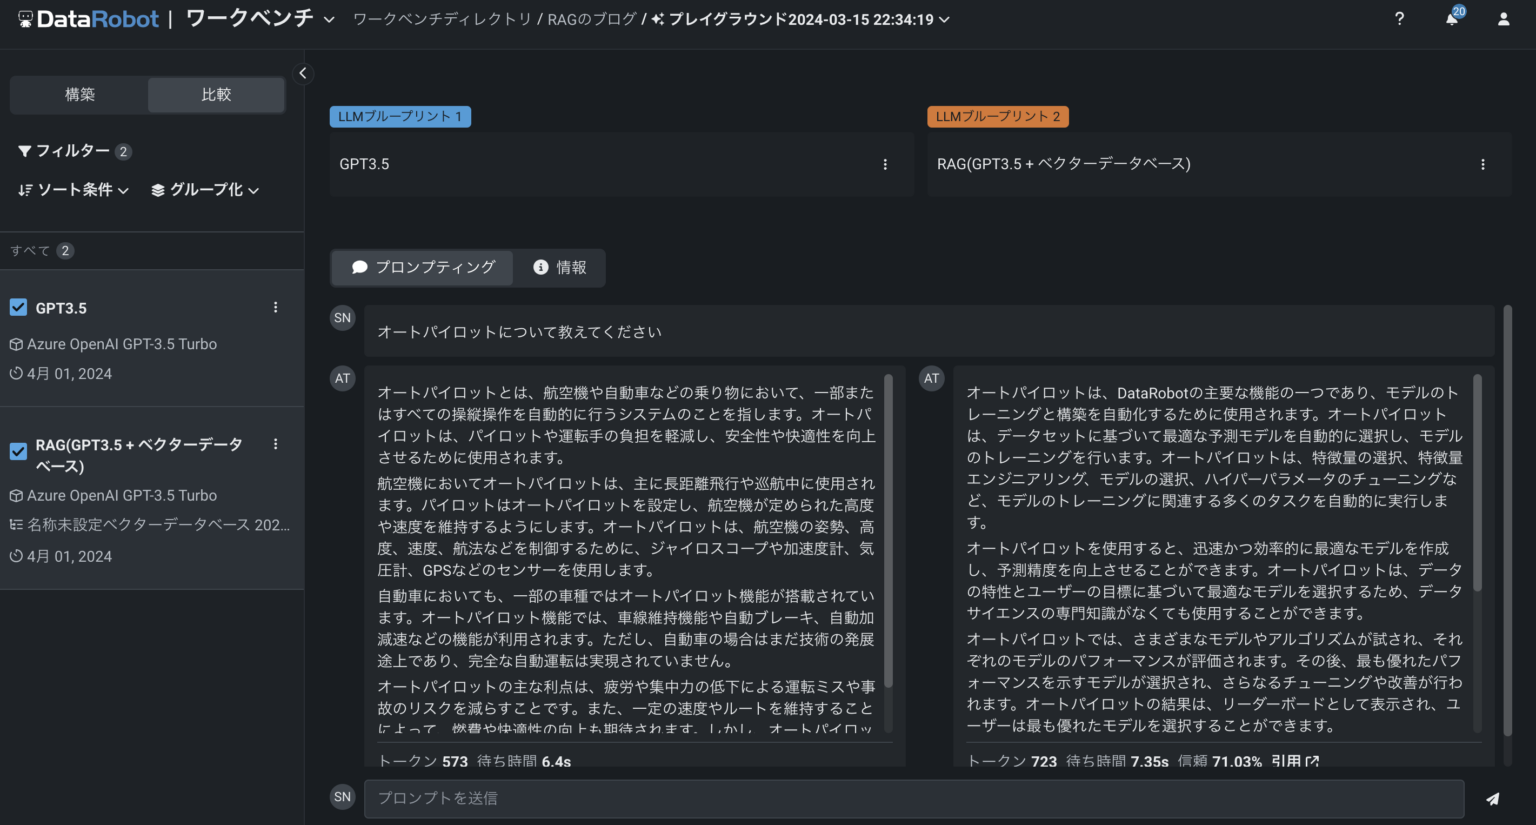The width and height of the screenshot is (1536, 825).
Task: Open kebab menu next to GPT3.5 list item
Action: pyautogui.click(x=275, y=307)
